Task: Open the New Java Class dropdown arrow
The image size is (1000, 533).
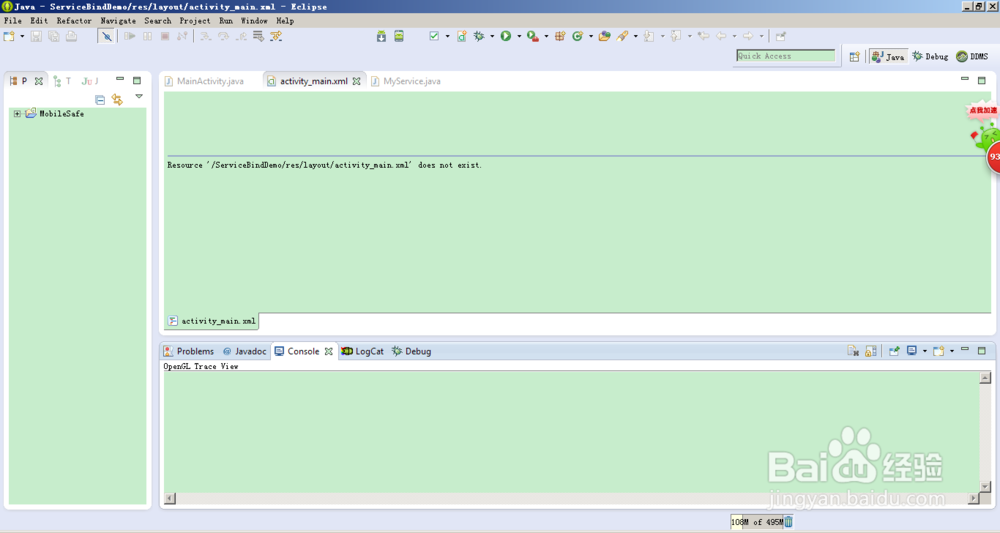Action: (591, 36)
